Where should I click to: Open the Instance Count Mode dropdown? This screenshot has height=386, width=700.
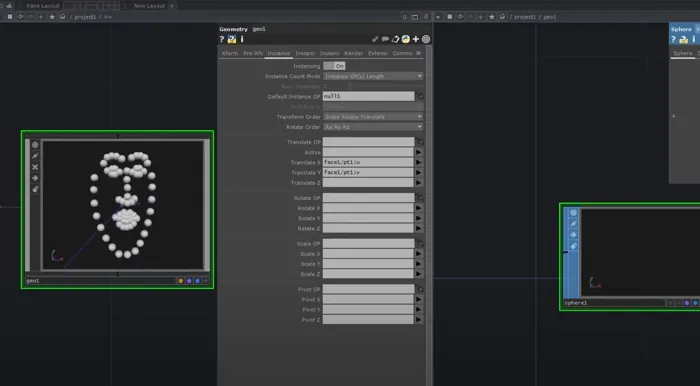[x=373, y=76]
